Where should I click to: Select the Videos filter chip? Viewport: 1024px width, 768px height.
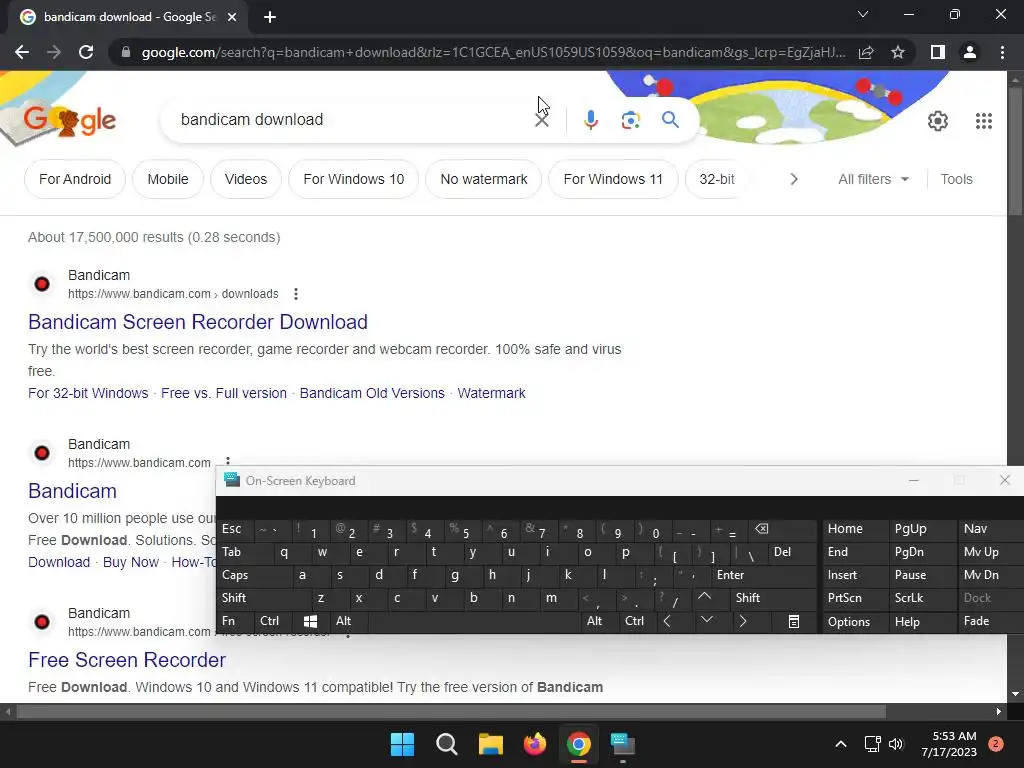point(246,179)
